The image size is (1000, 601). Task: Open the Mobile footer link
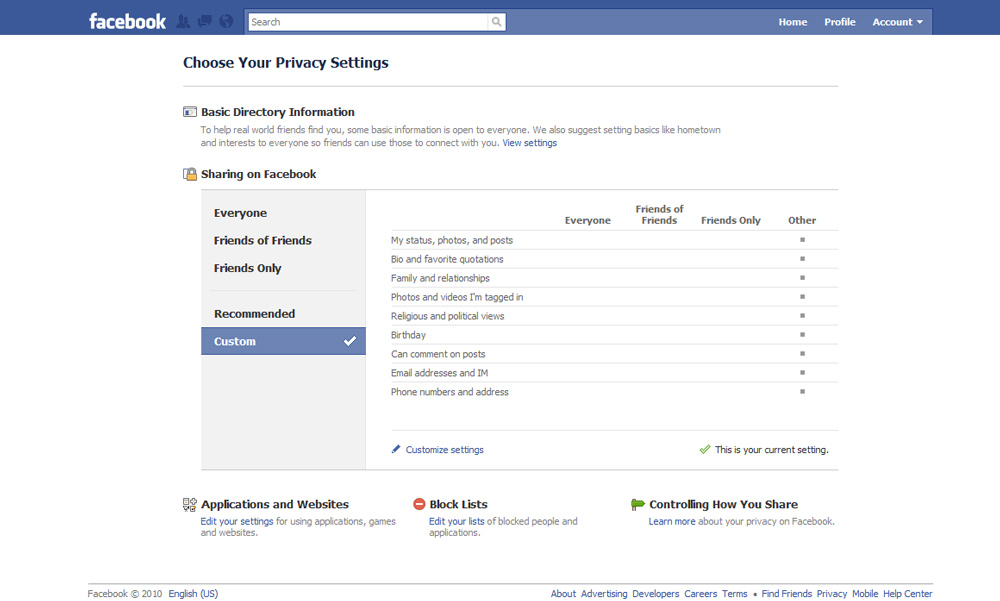tap(865, 593)
